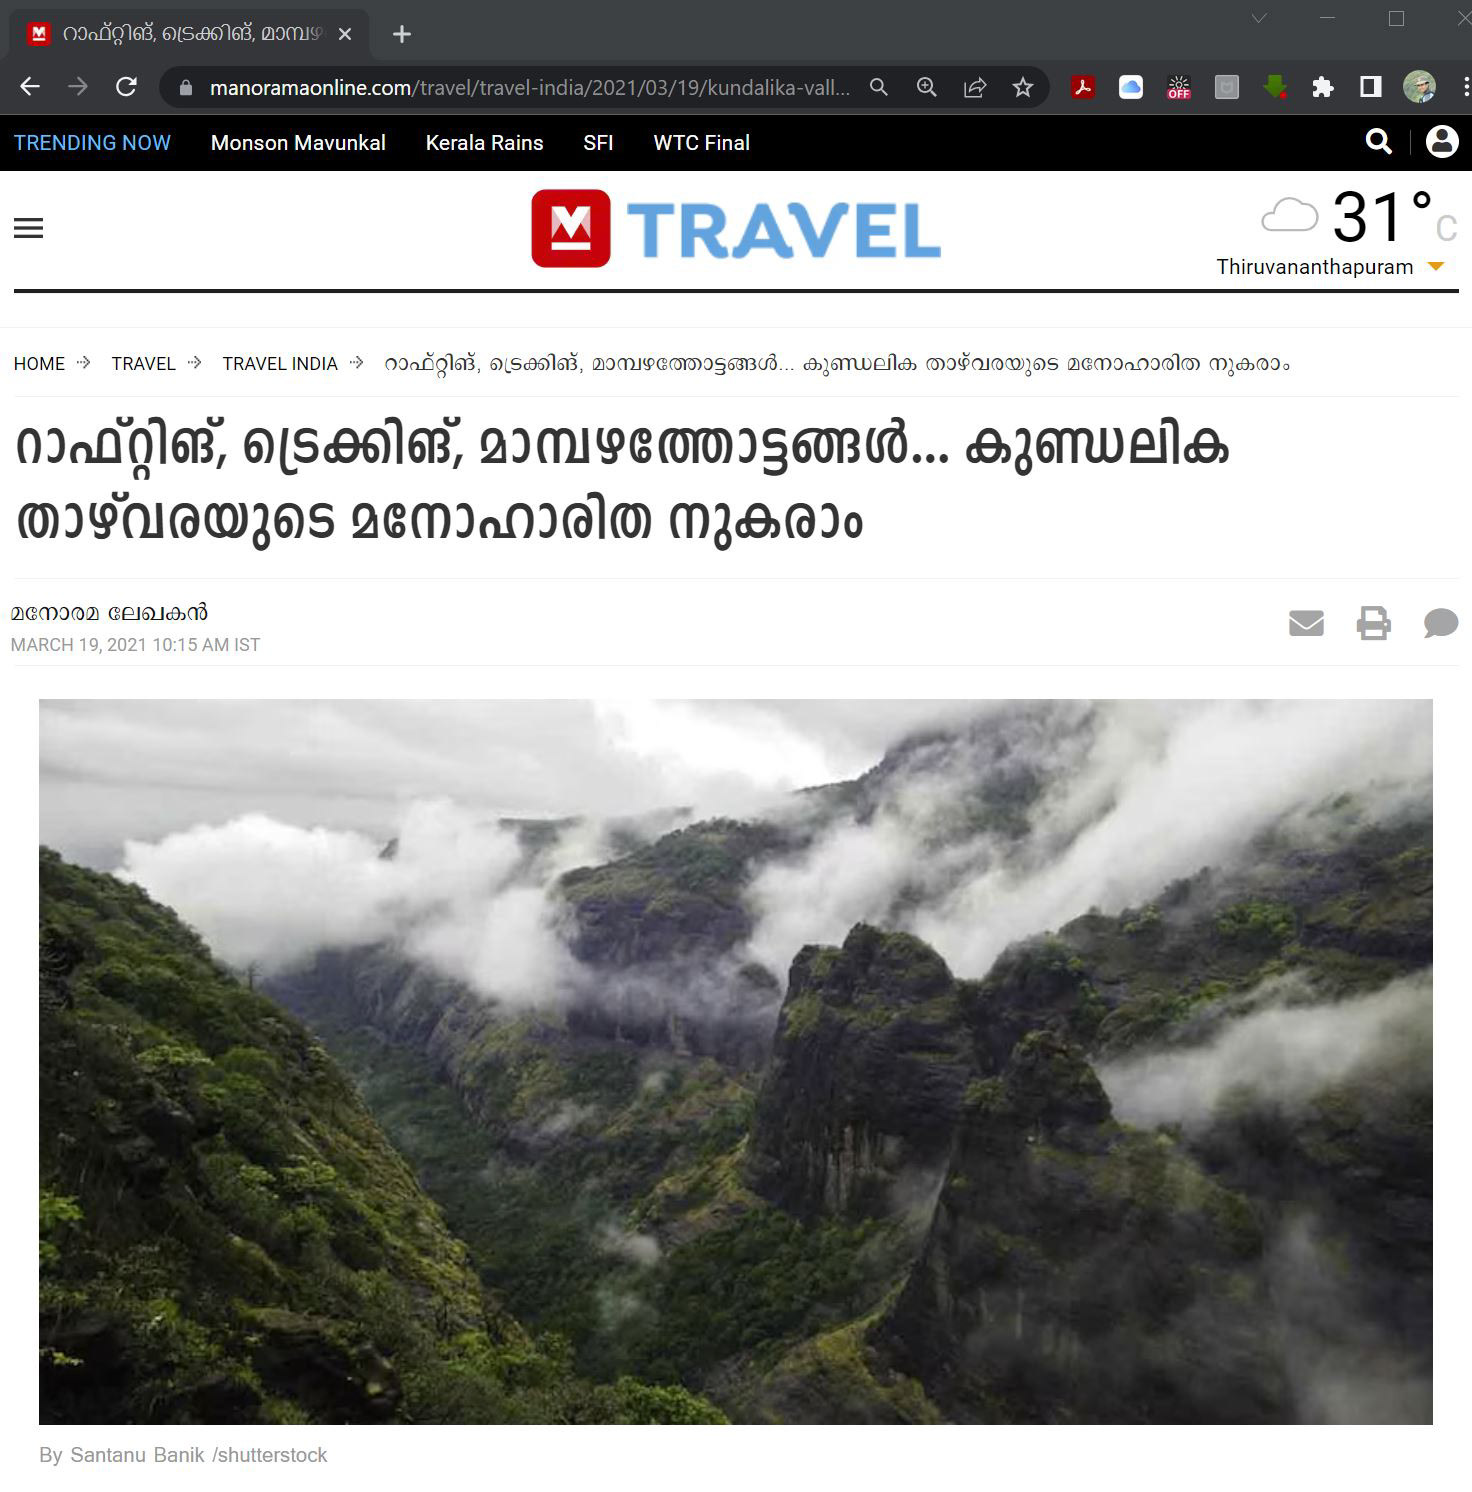Open the browser Extensions puzzle icon
Image resolution: width=1472 pixels, height=1492 pixels.
[x=1323, y=88]
